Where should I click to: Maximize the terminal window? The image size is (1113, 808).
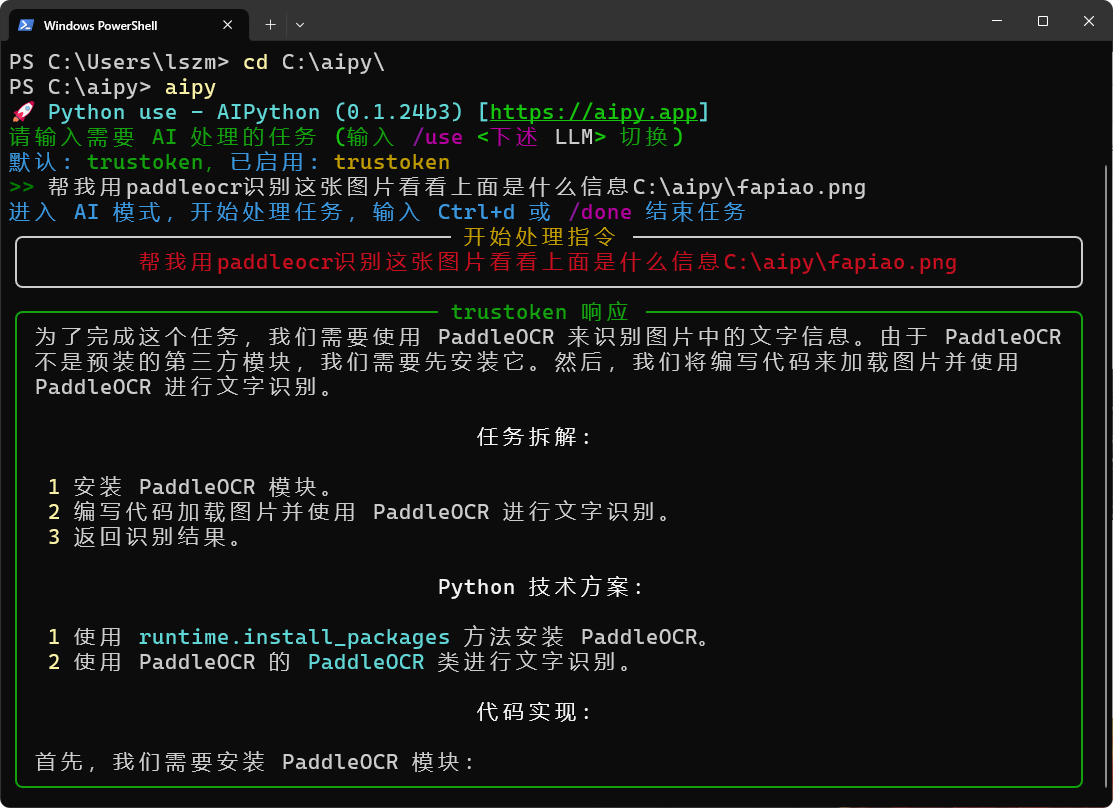[x=1043, y=21]
